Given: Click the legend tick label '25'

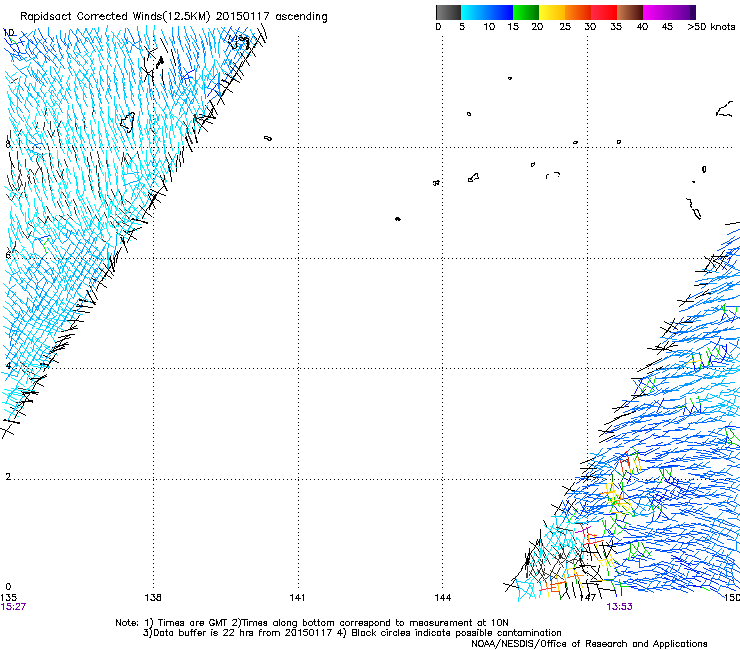Looking at the screenshot, I should (564, 27).
